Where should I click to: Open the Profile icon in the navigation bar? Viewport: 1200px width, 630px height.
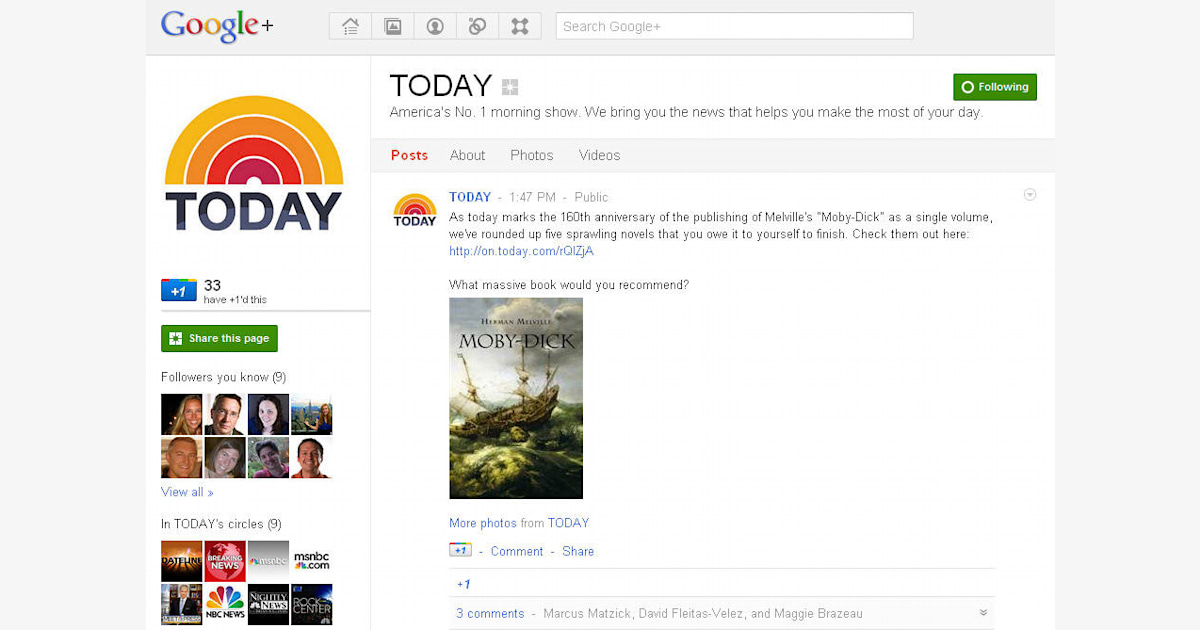coord(434,25)
